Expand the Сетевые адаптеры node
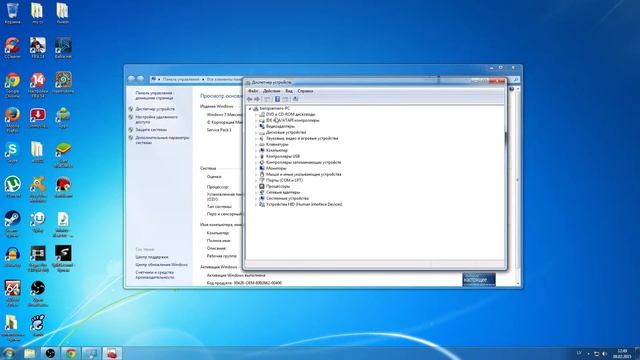640x360 pixels. (x=256, y=192)
